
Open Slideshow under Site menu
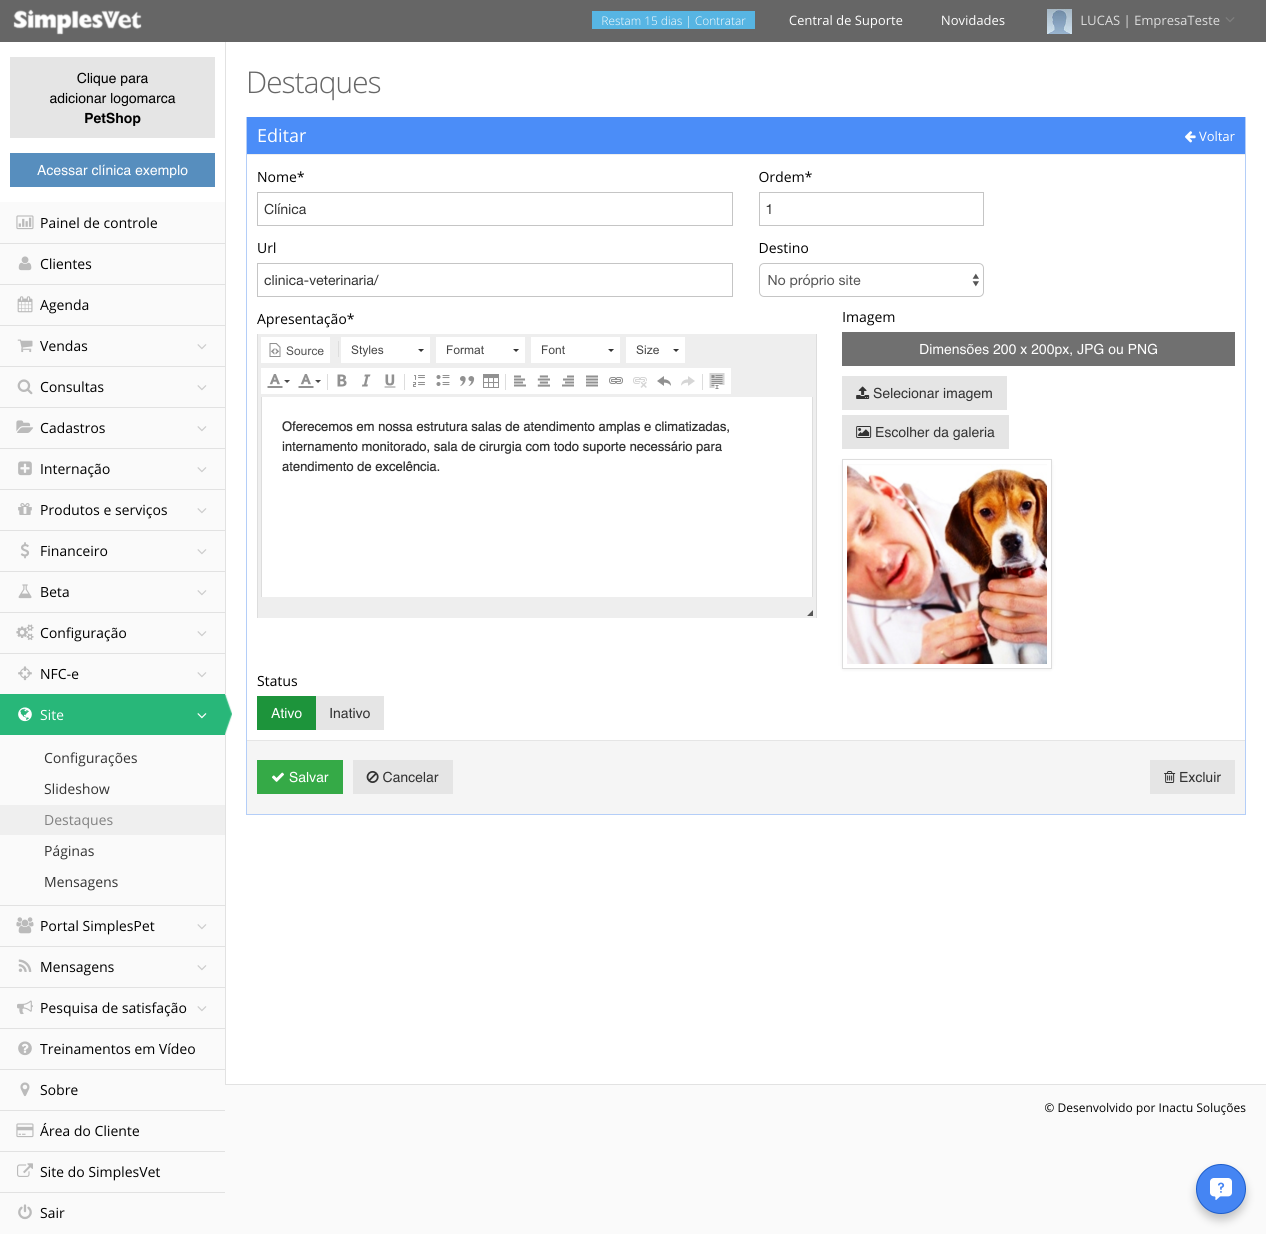click(x=77, y=789)
